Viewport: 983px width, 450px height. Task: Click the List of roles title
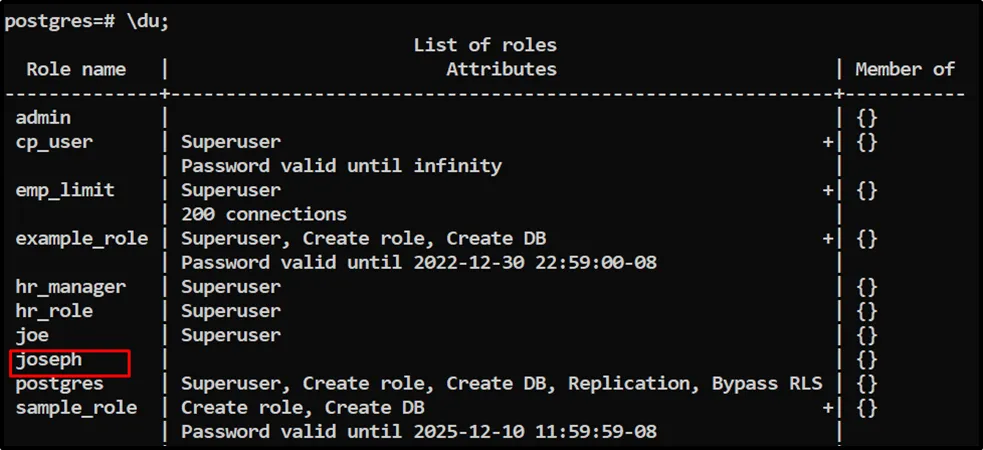pos(485,45)
